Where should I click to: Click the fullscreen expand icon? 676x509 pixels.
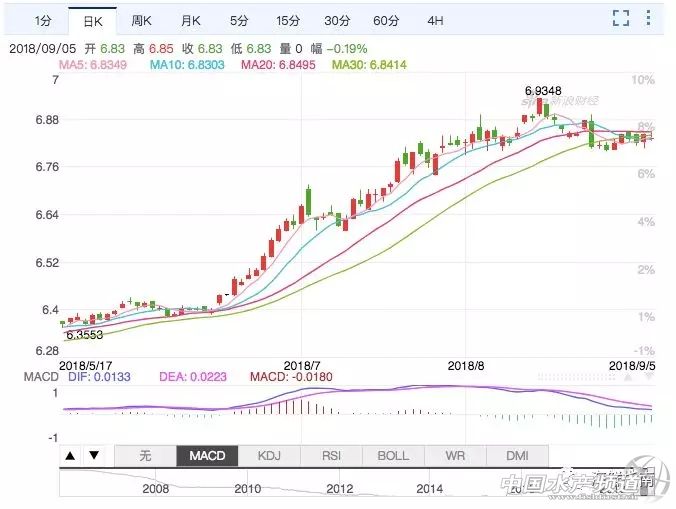pyautogui.click(x=621, y=19)
